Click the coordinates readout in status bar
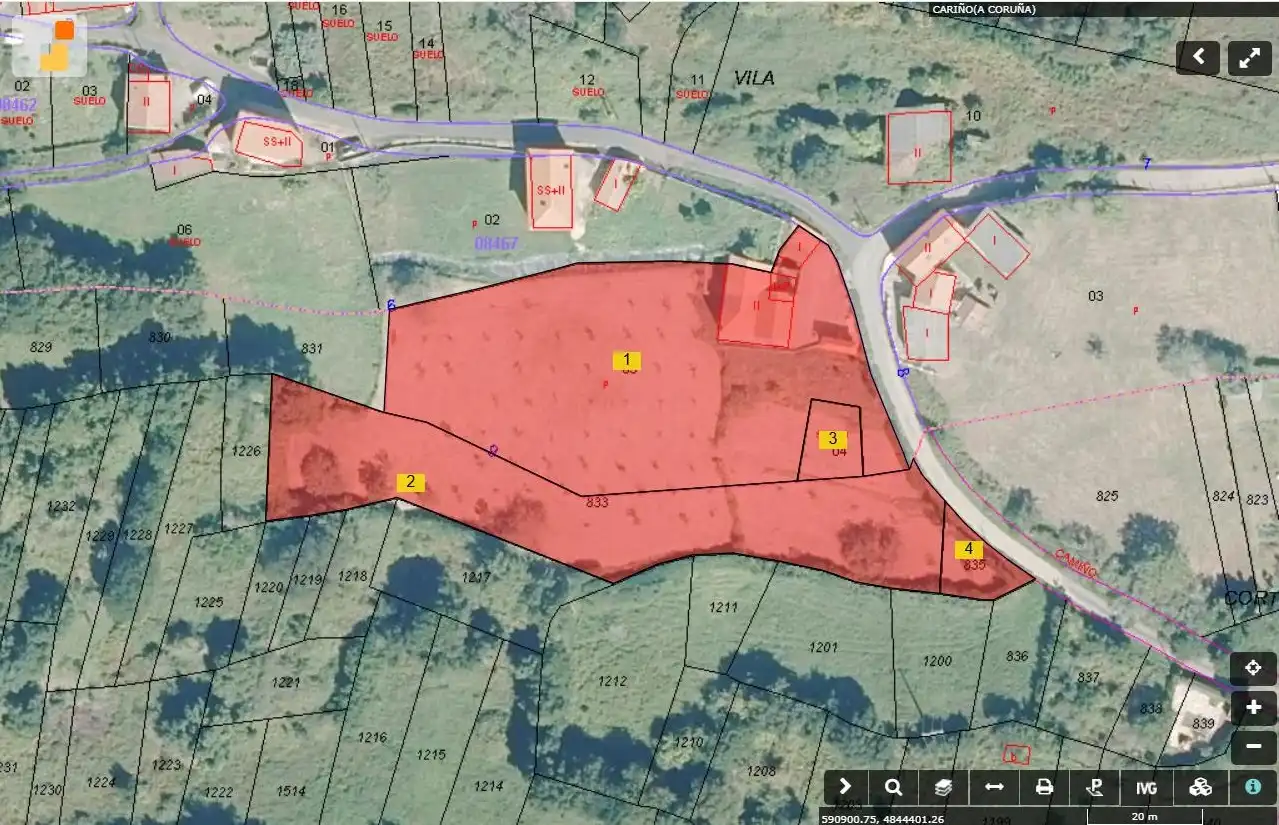Viewport: 1279px width, 825px height. 883,818
